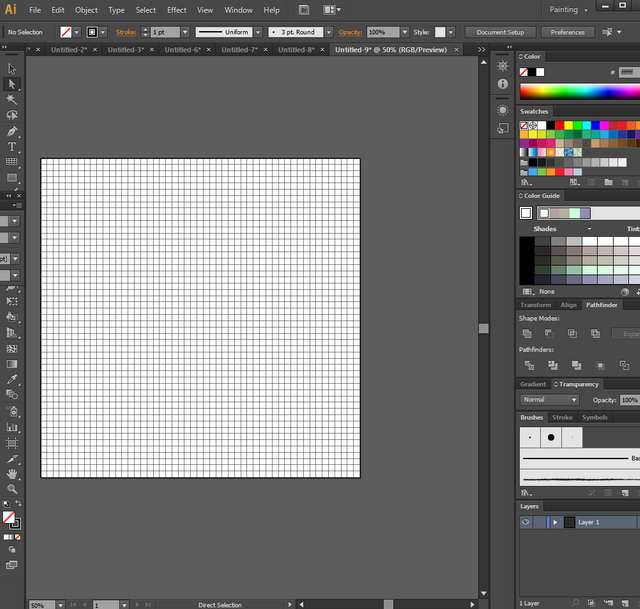
Task: Expand Layer 1 disclosure triangle
Action: tap(555, 522)
